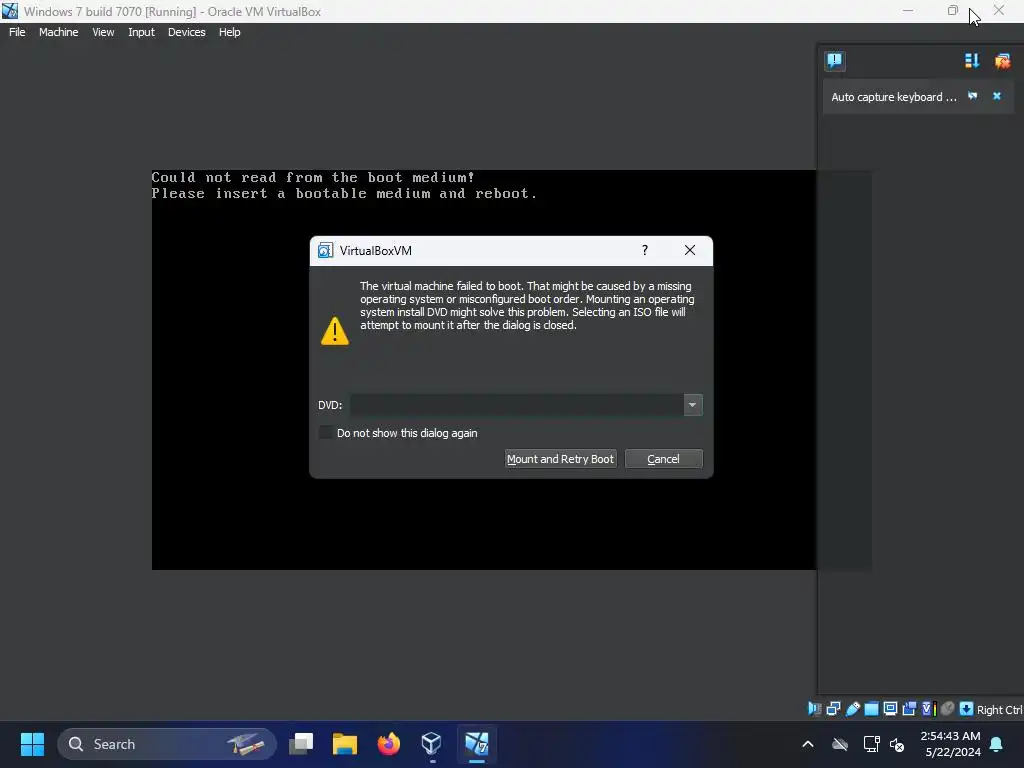This screenshot has width=1024, height=768.
Task: Cancel the VirtualBoxVM boot failure dialog
Action: click(664, 458)
